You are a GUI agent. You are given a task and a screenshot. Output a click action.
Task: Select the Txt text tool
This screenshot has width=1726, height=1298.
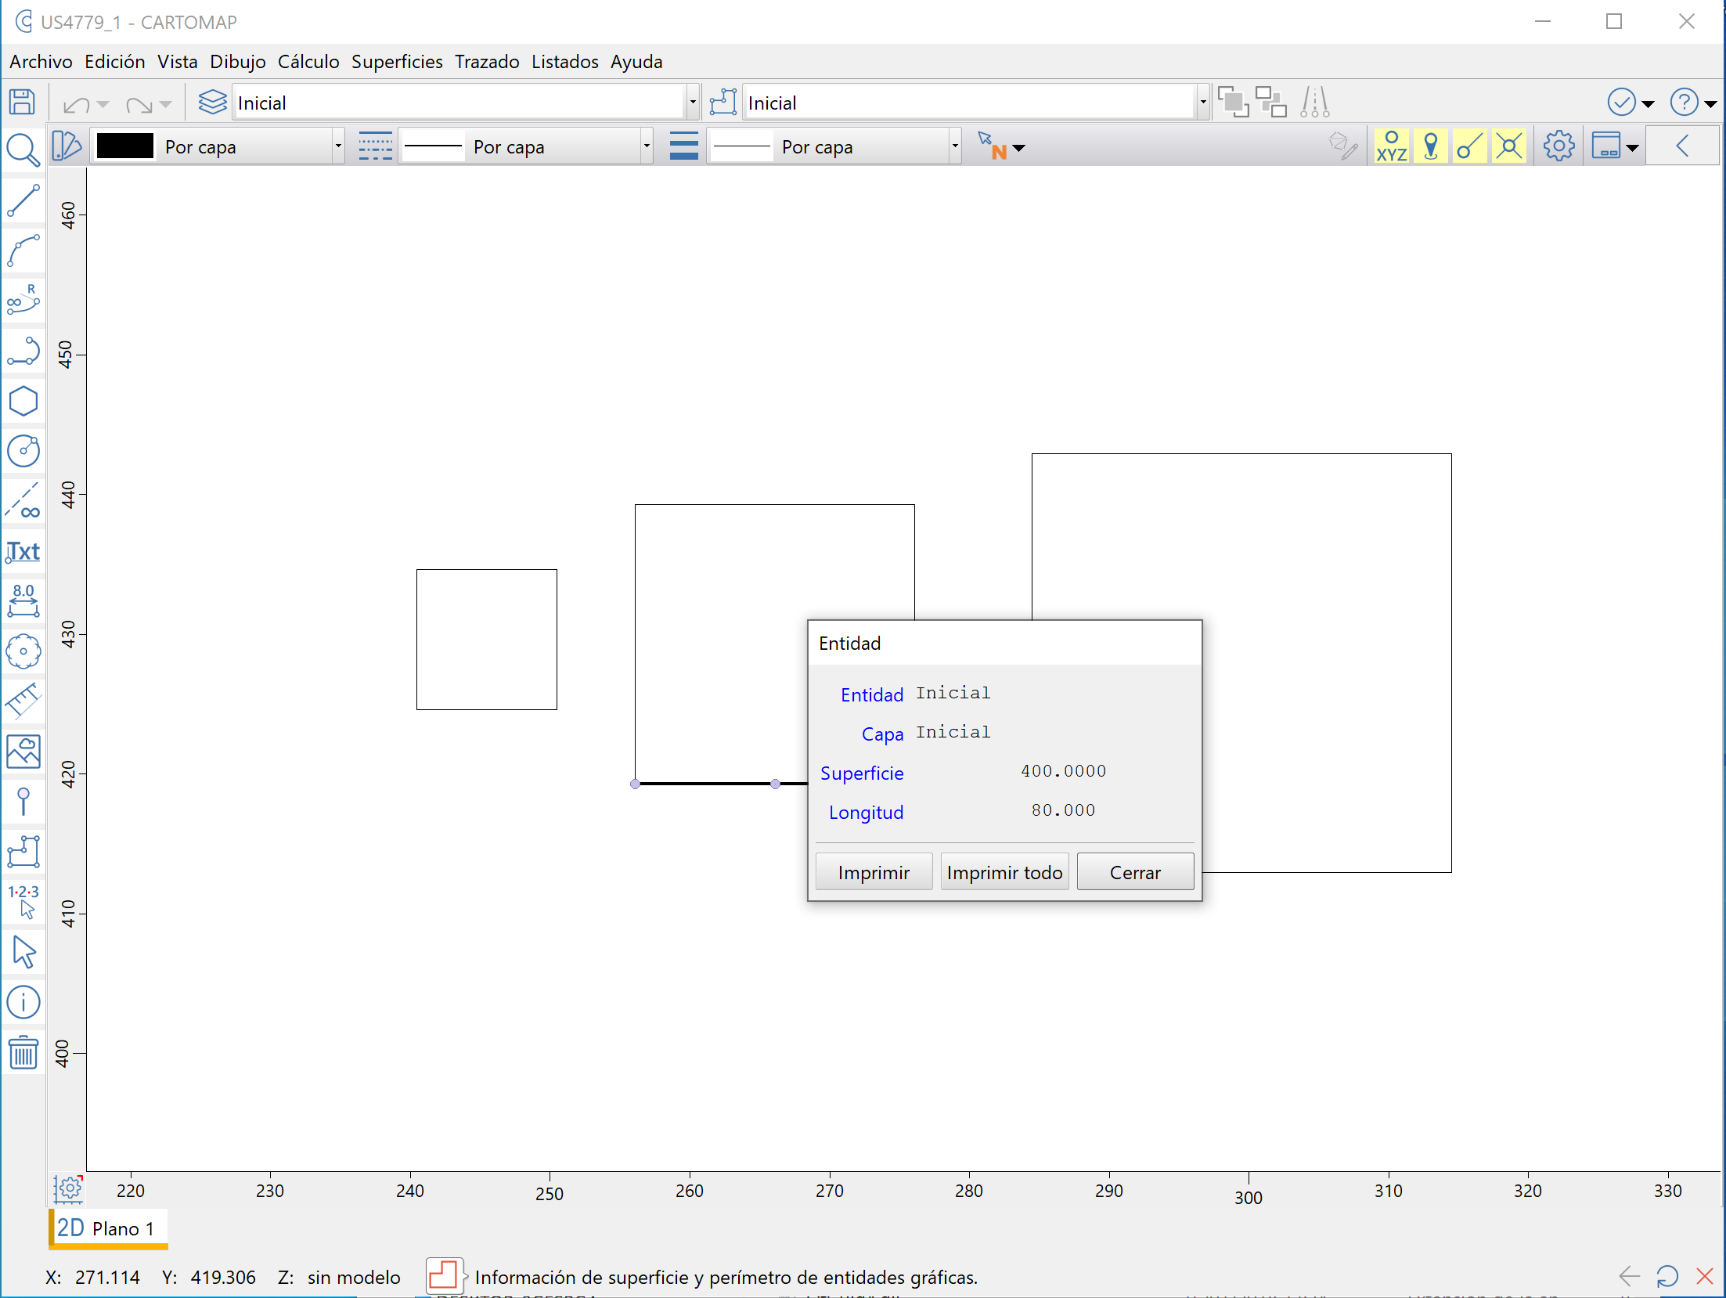23,551
